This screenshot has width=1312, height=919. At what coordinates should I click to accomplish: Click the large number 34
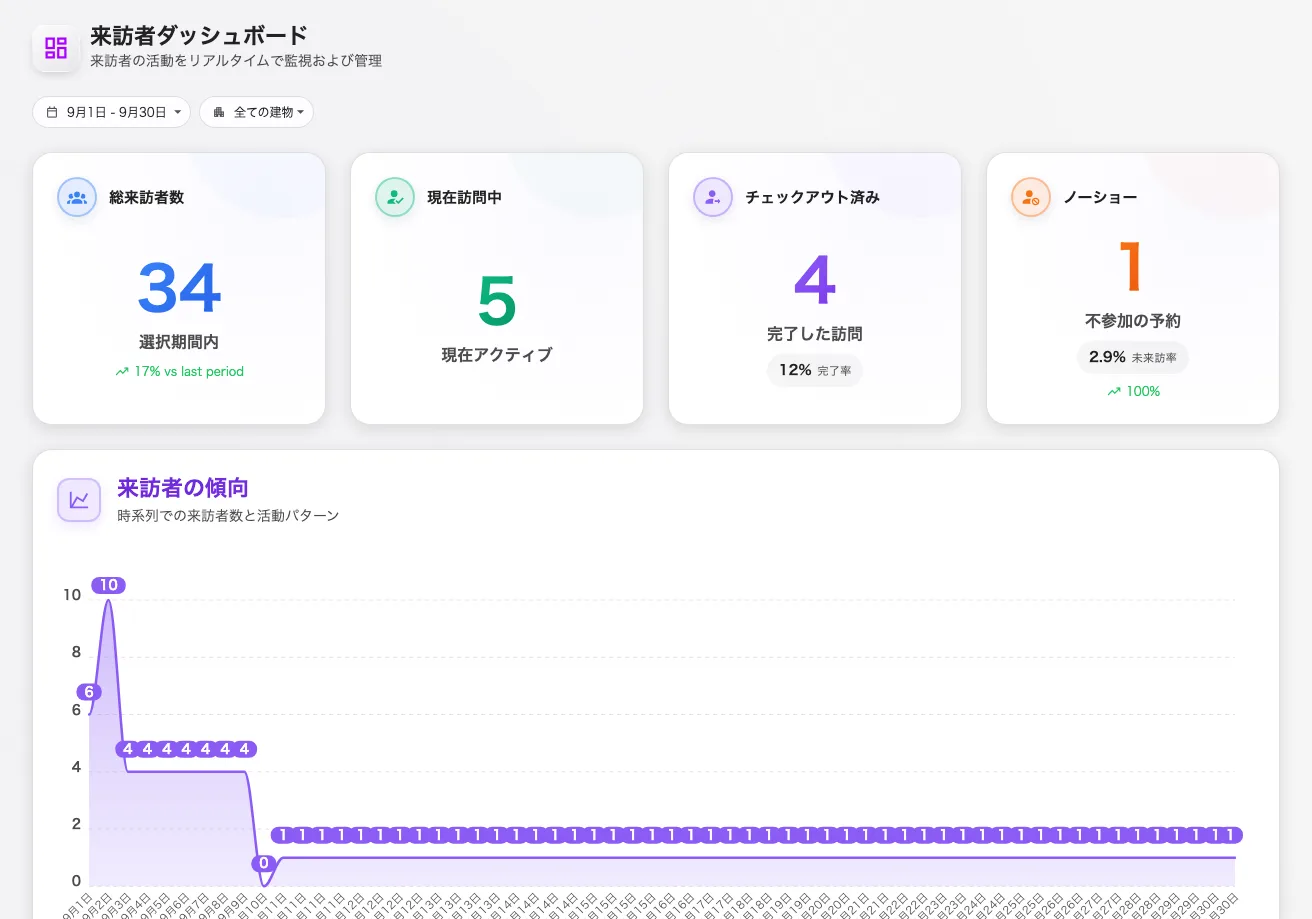click(179, 288)
